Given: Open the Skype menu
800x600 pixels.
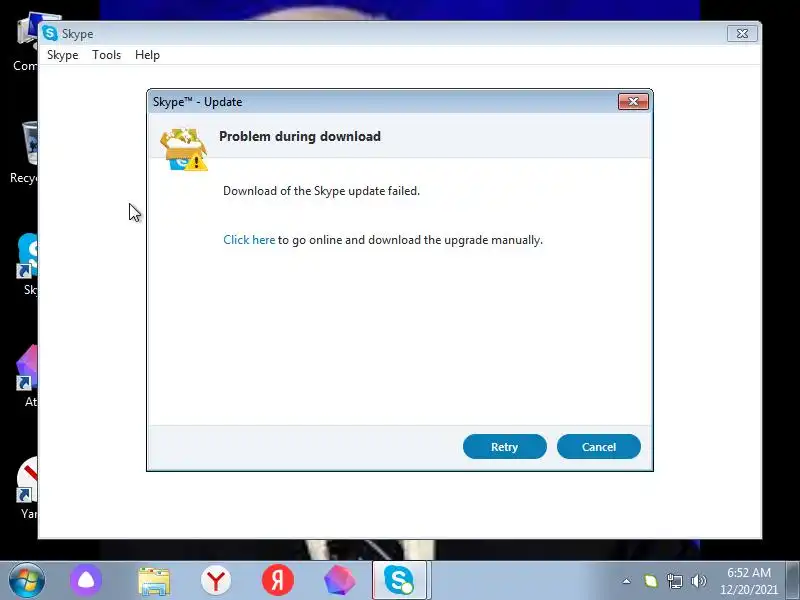Looking at the screenshot, I should click(x=63, y=55).
